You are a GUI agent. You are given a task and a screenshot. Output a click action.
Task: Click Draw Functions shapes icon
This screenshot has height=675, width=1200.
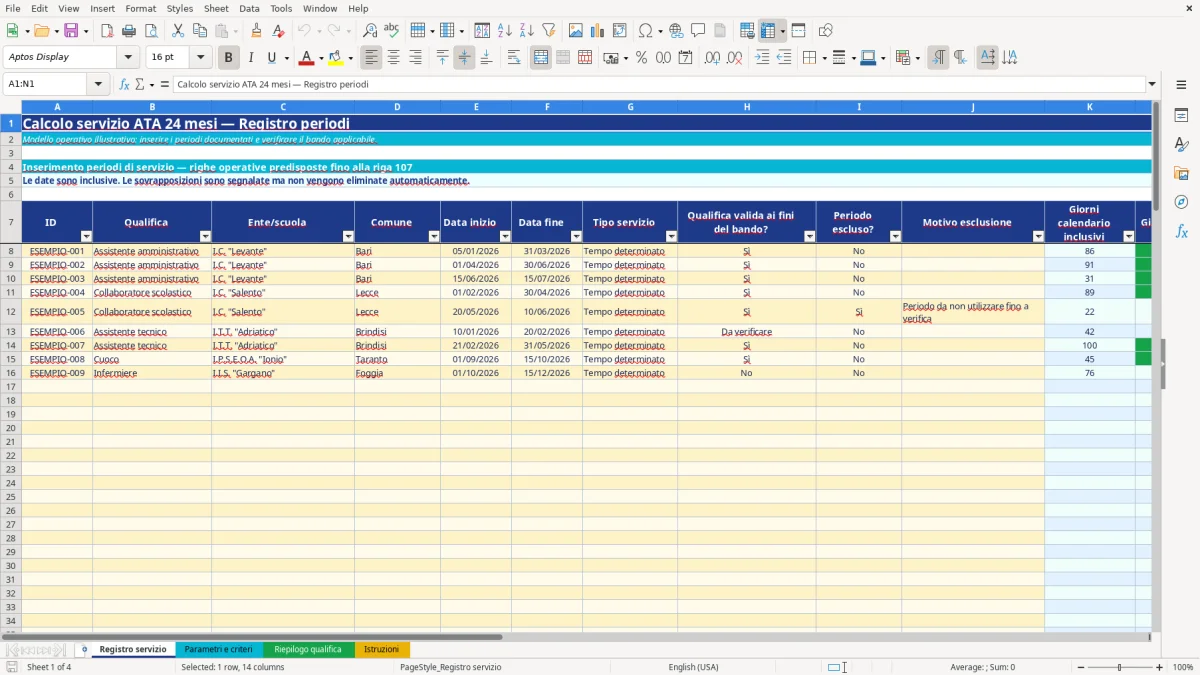click(825, 31)
